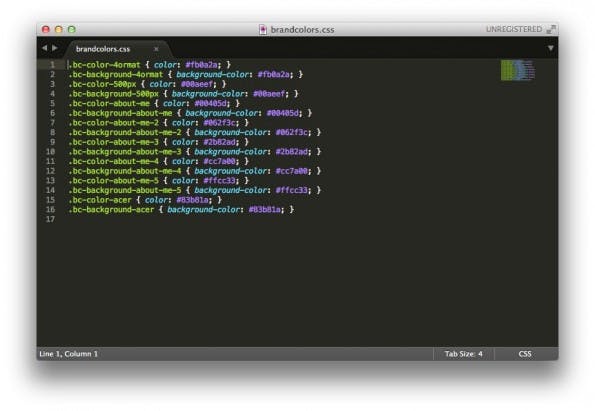Click the .bc-background-about-me-4 selector
The height and width of the screenshot is (411, 595).
tap(125, 171)
